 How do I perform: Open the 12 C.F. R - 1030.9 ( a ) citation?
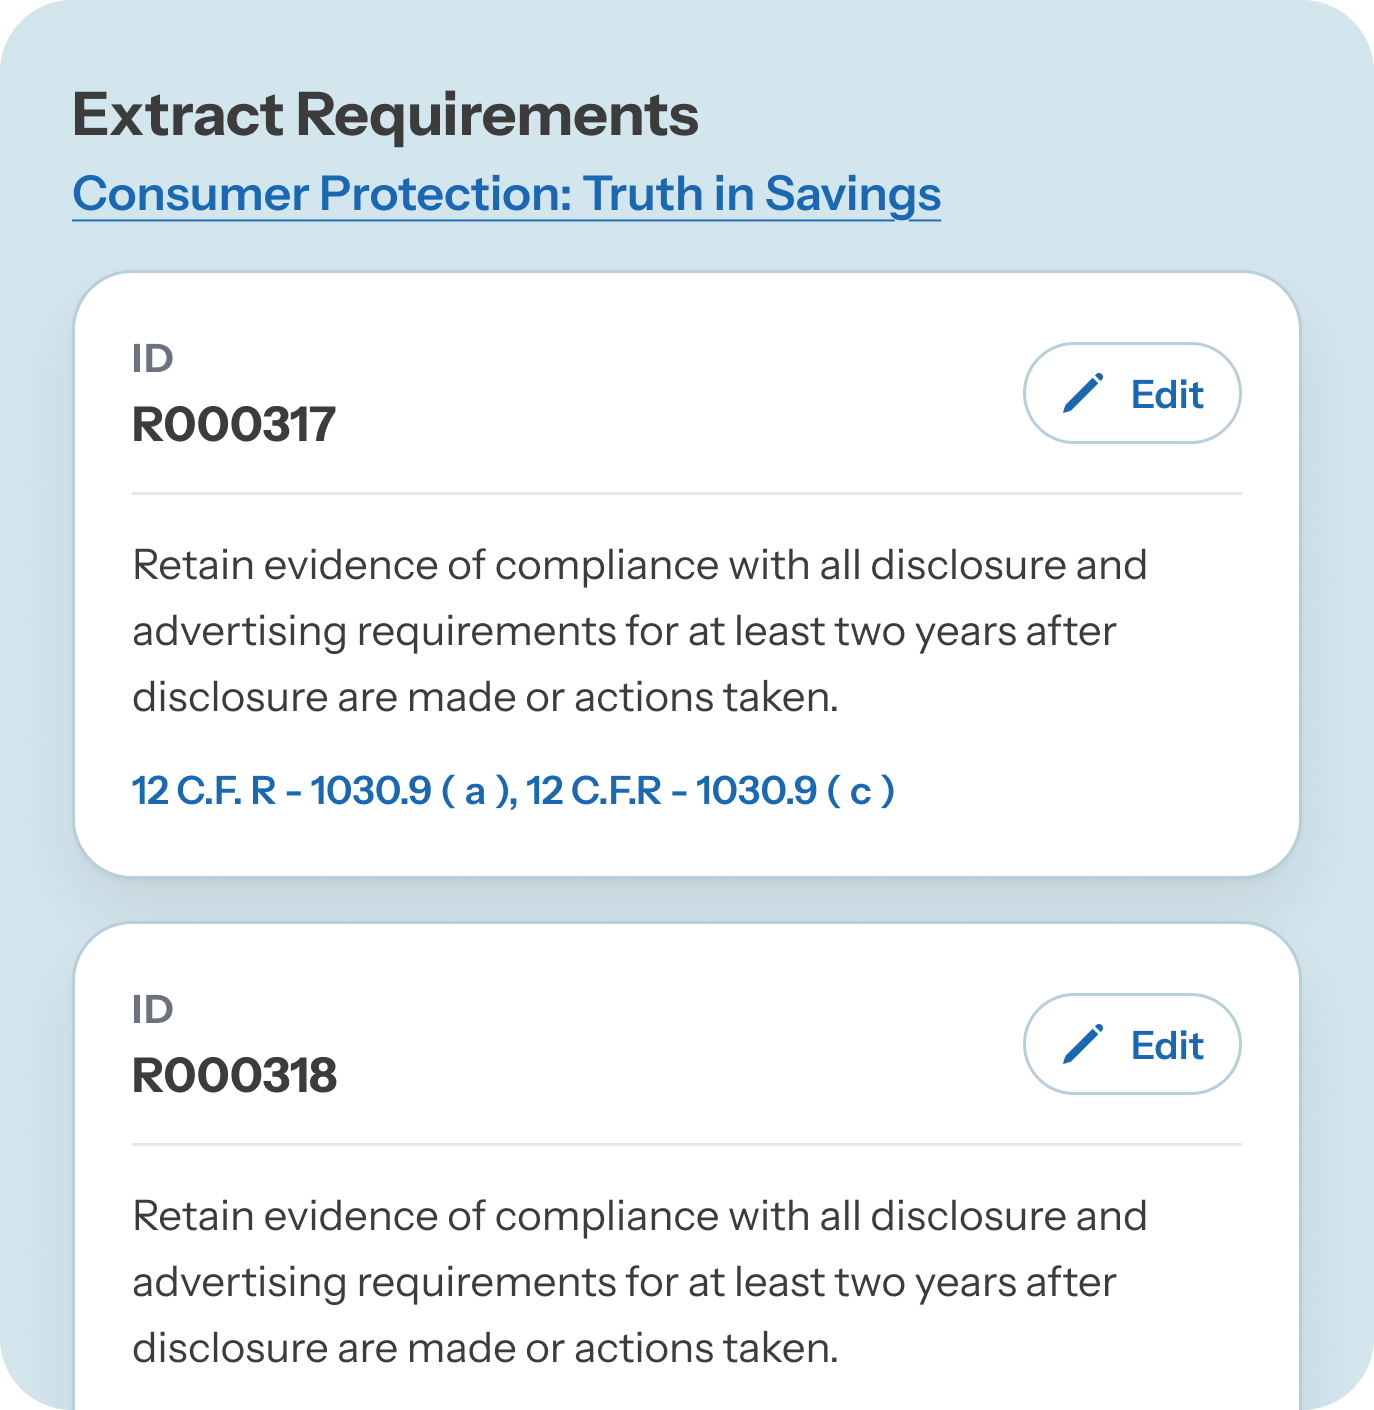tap(322, 791)
